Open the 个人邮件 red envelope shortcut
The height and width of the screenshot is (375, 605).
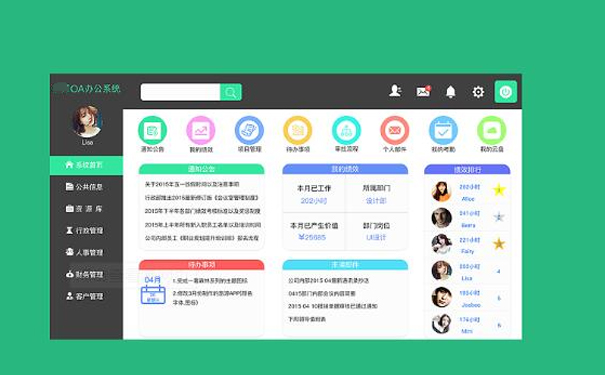click(x=394, y=130)
